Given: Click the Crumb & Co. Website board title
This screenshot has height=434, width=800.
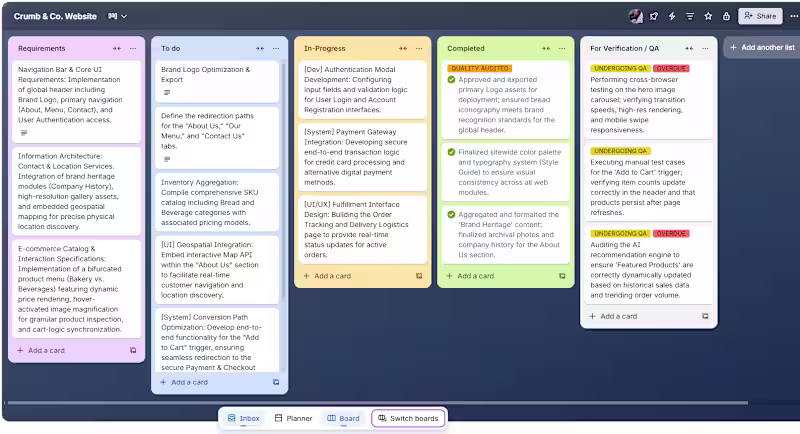Looking at the screenshot, I should (x=55, y=16).
